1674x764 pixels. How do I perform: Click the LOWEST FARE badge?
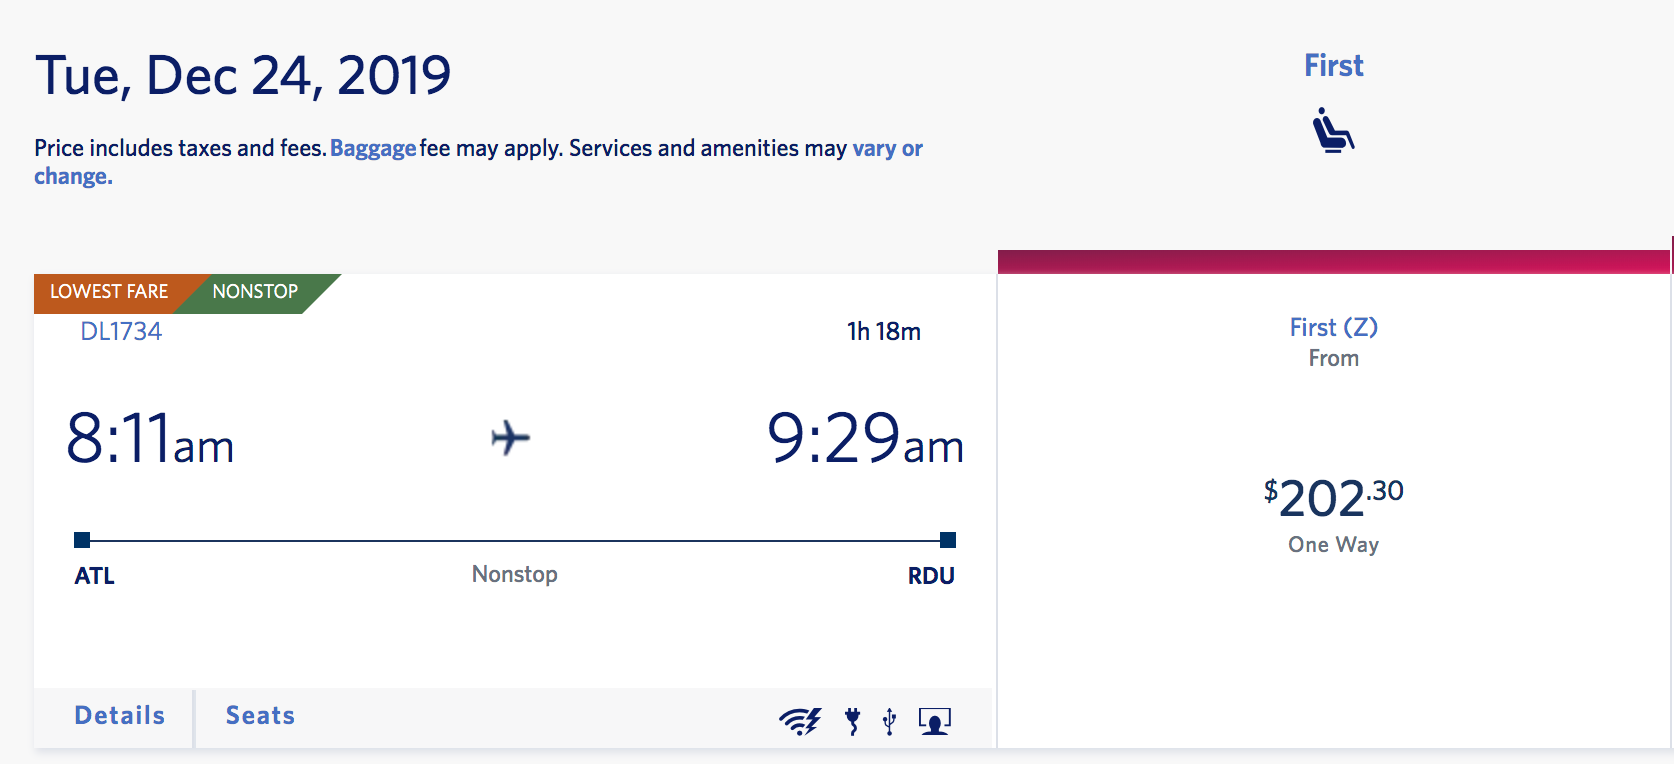point(109,292)
